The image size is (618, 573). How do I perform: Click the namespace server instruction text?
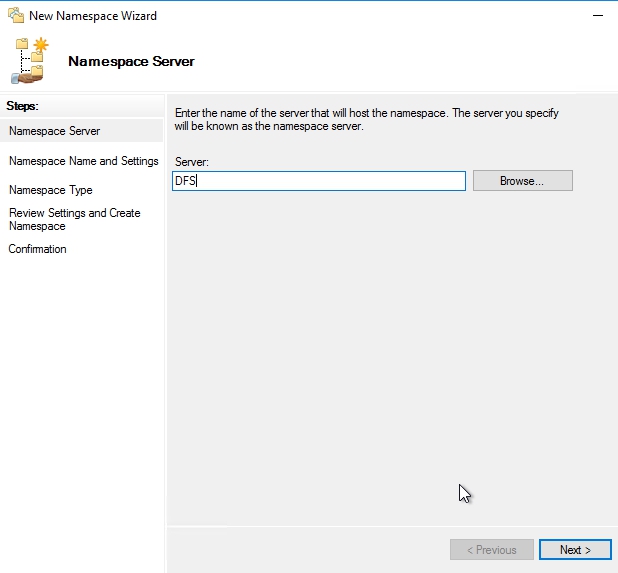(x=366, y=120)
